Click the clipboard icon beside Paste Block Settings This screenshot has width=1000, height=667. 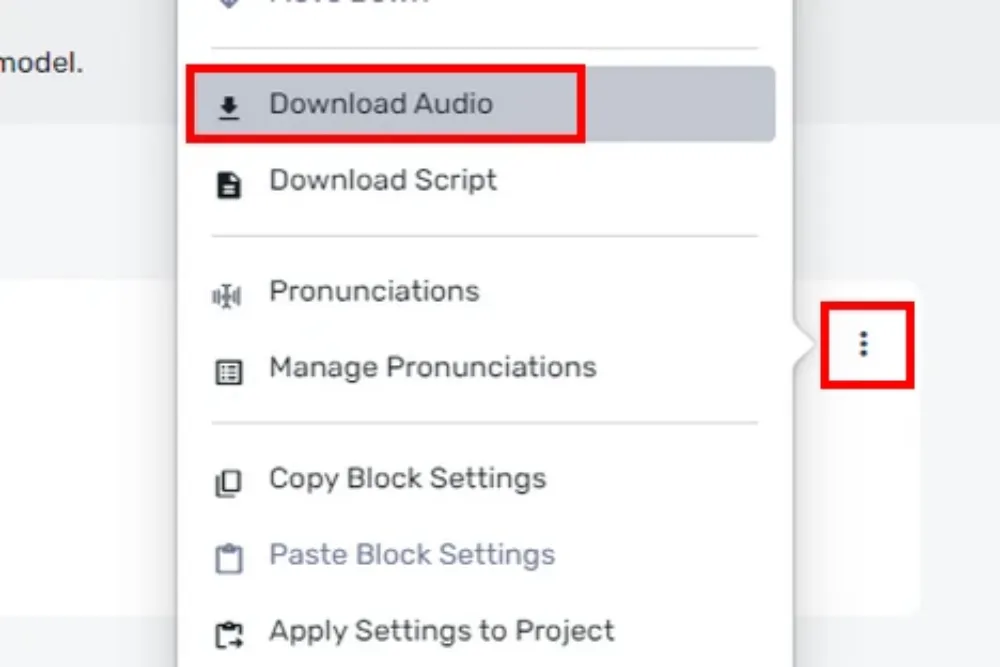point(228,559)
